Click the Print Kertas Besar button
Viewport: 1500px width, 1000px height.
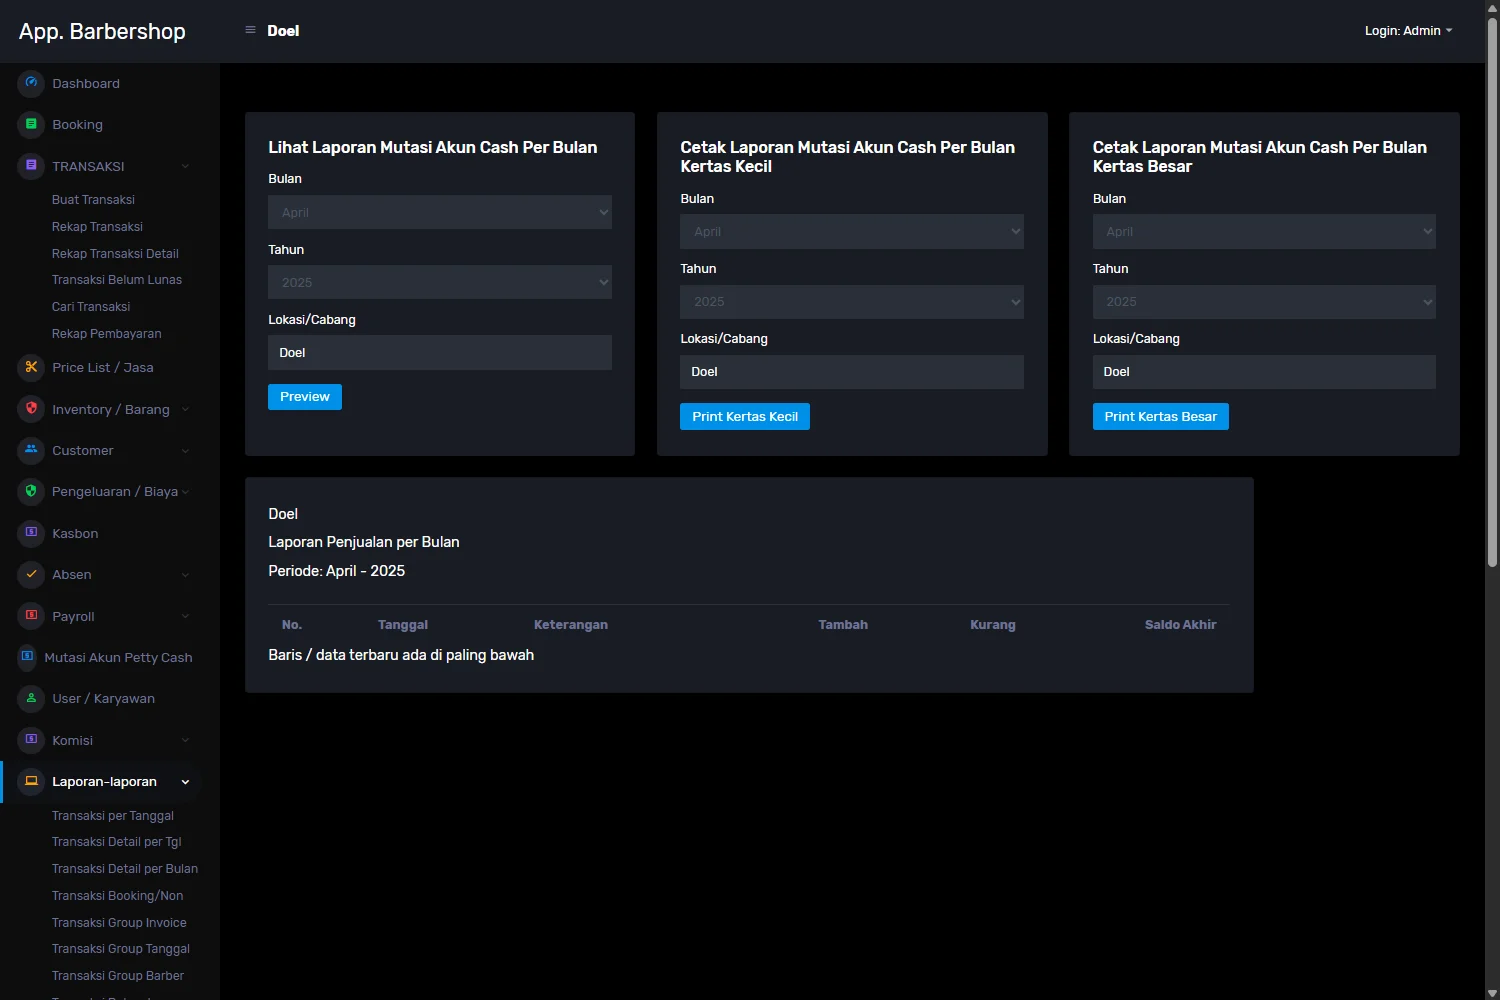(x=1160, y=417)
